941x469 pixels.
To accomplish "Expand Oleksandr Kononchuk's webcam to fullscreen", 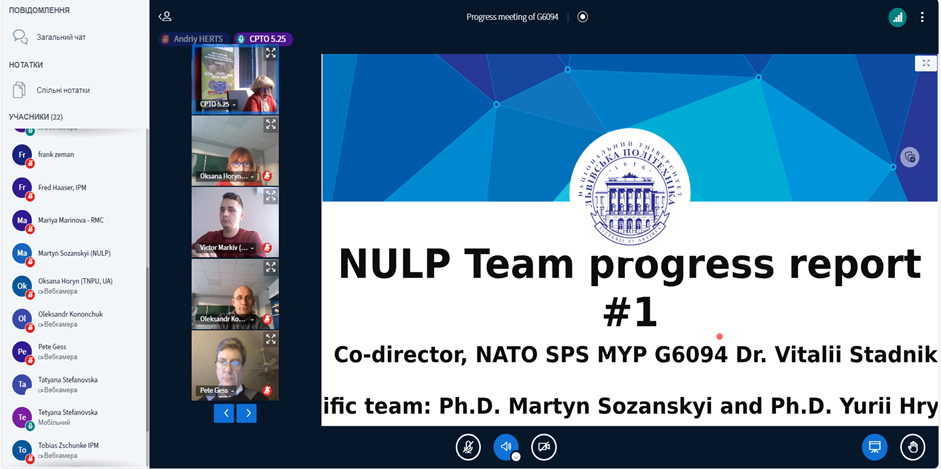I will [271, 267].
